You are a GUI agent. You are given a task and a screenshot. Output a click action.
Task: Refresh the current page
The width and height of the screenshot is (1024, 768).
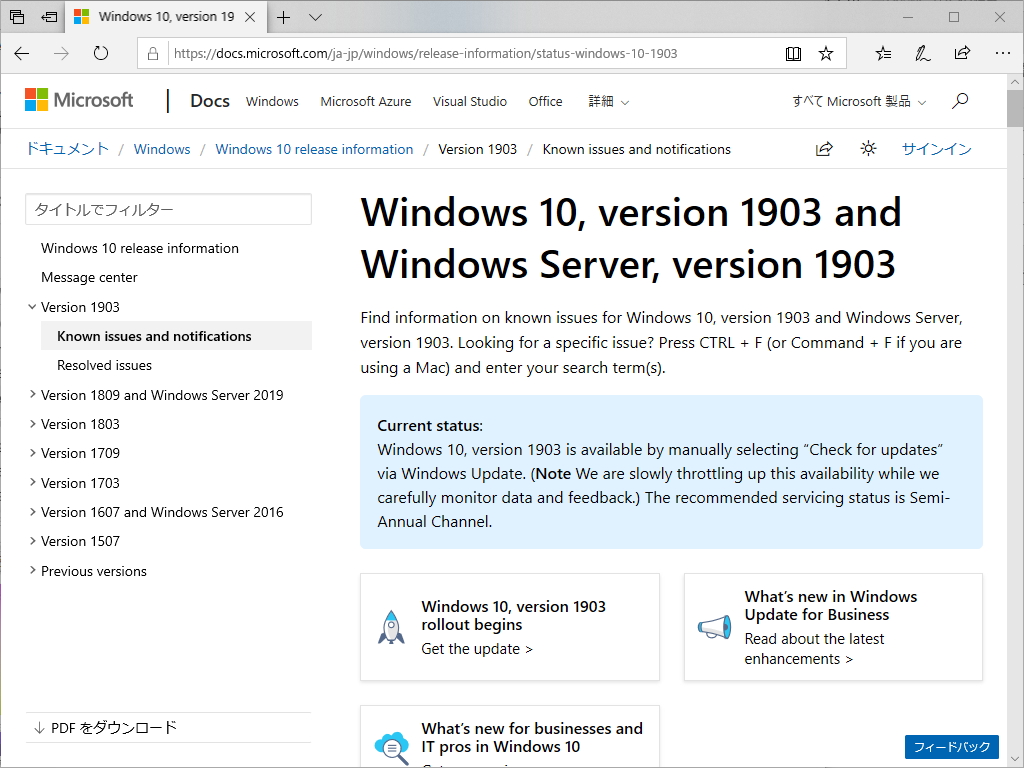pos(100,53)
